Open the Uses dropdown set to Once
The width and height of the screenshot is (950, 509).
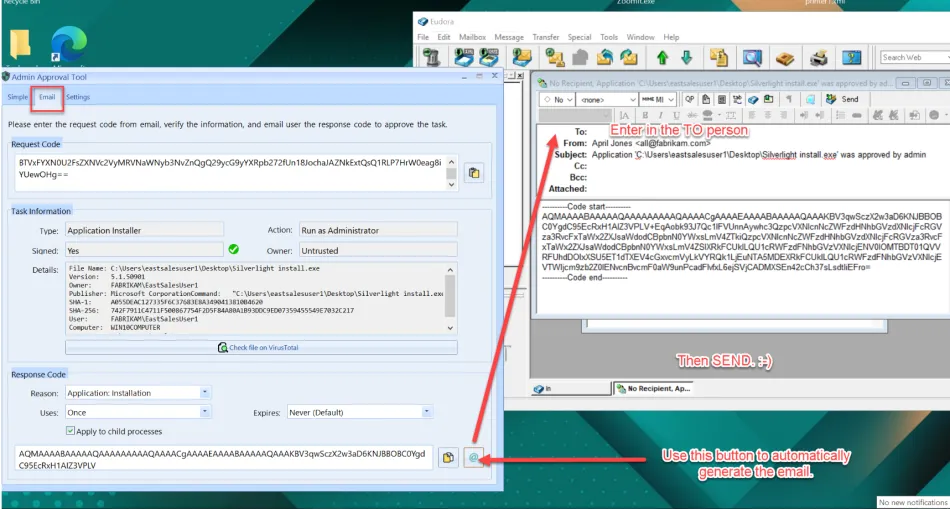click(205, 412)
